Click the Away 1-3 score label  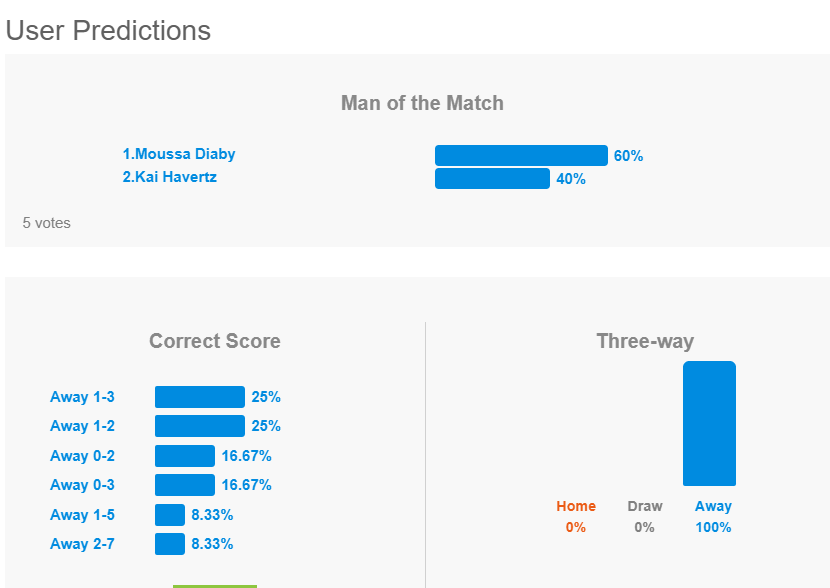click(82, 397)
